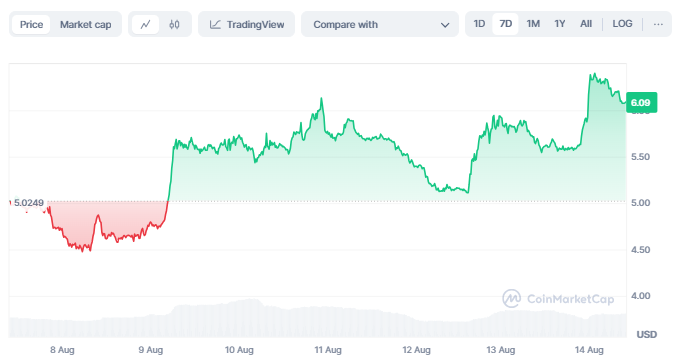Image resolution: width=684 pixels, height=362 pixels.
Task: Select the Market cap toggle
Action: click(86, 24)
